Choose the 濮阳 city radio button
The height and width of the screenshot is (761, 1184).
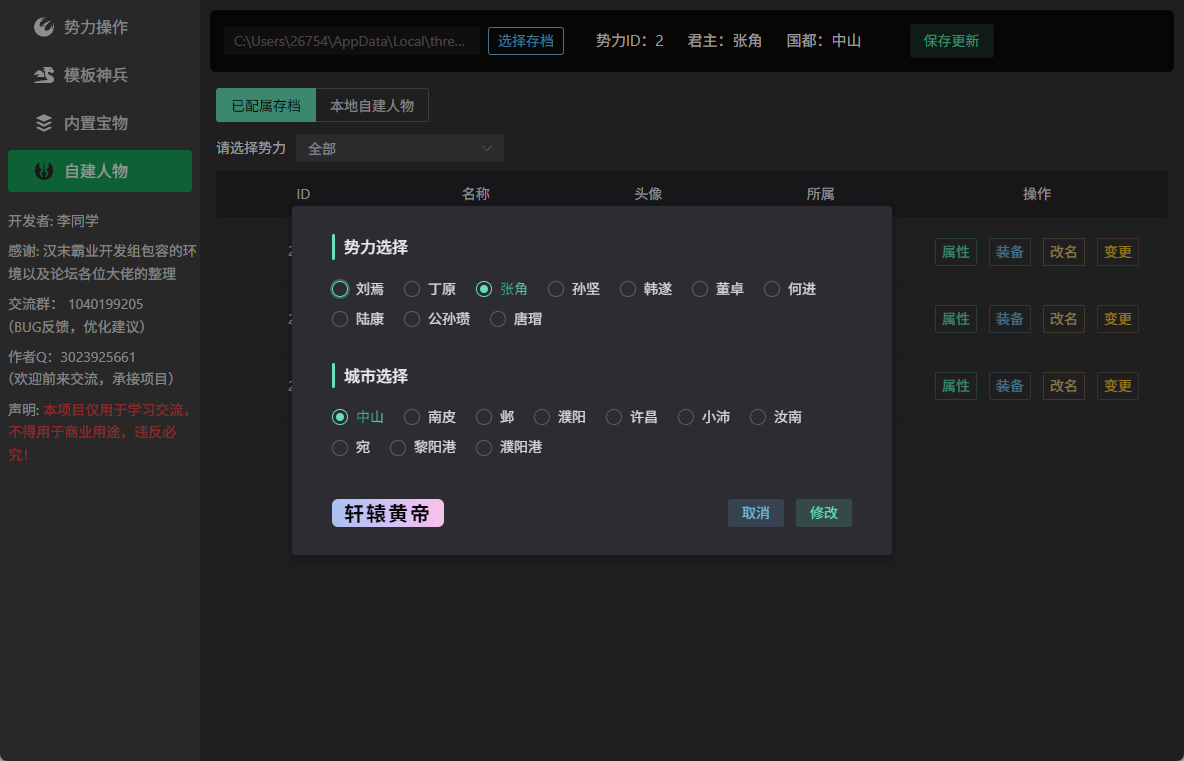[x=541, y=417]
